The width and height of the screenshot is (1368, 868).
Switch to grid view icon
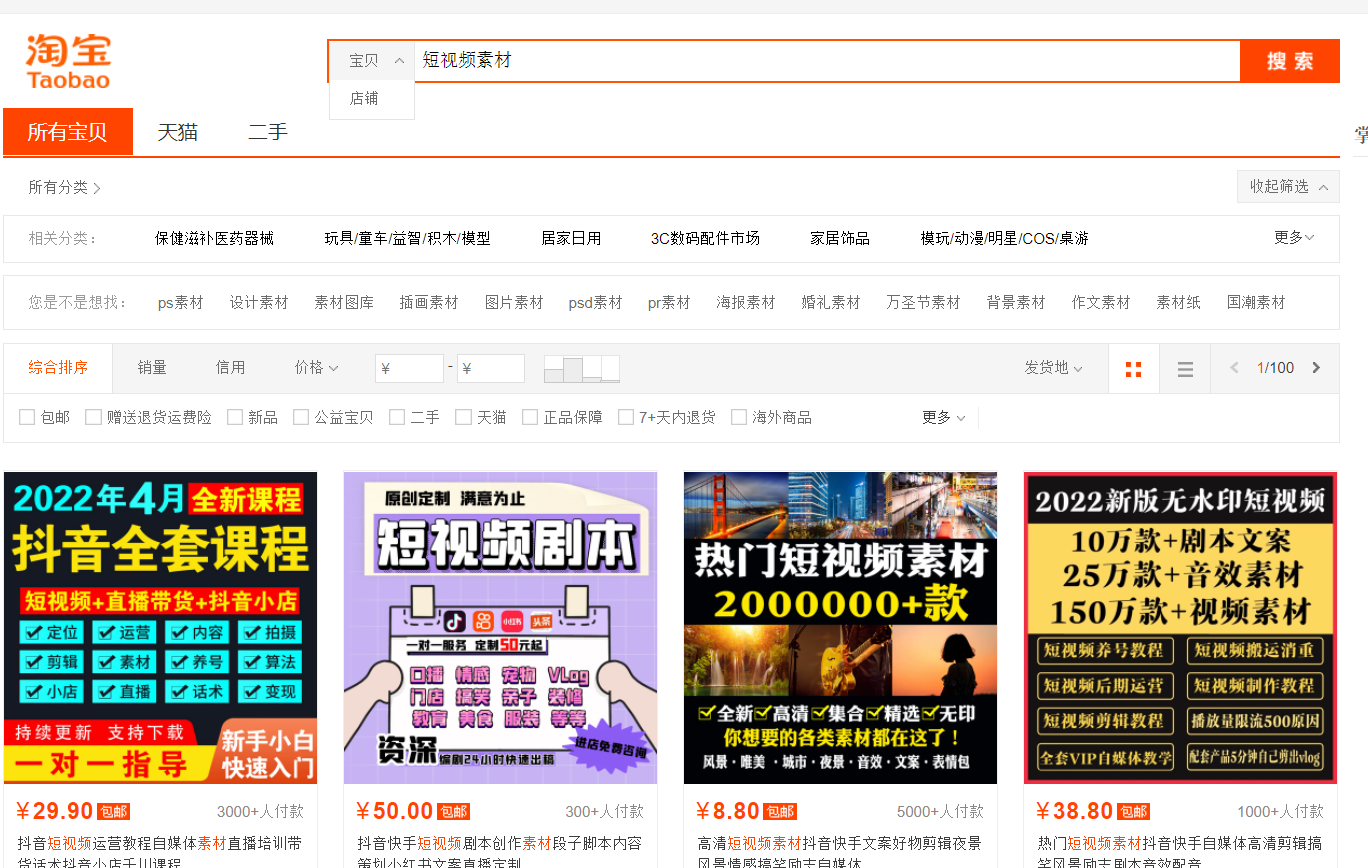click(x=1133, y=369)
